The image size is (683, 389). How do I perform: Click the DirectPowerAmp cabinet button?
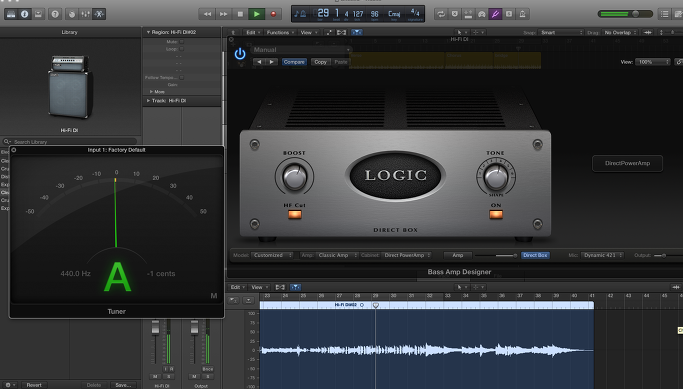point(627,163)
